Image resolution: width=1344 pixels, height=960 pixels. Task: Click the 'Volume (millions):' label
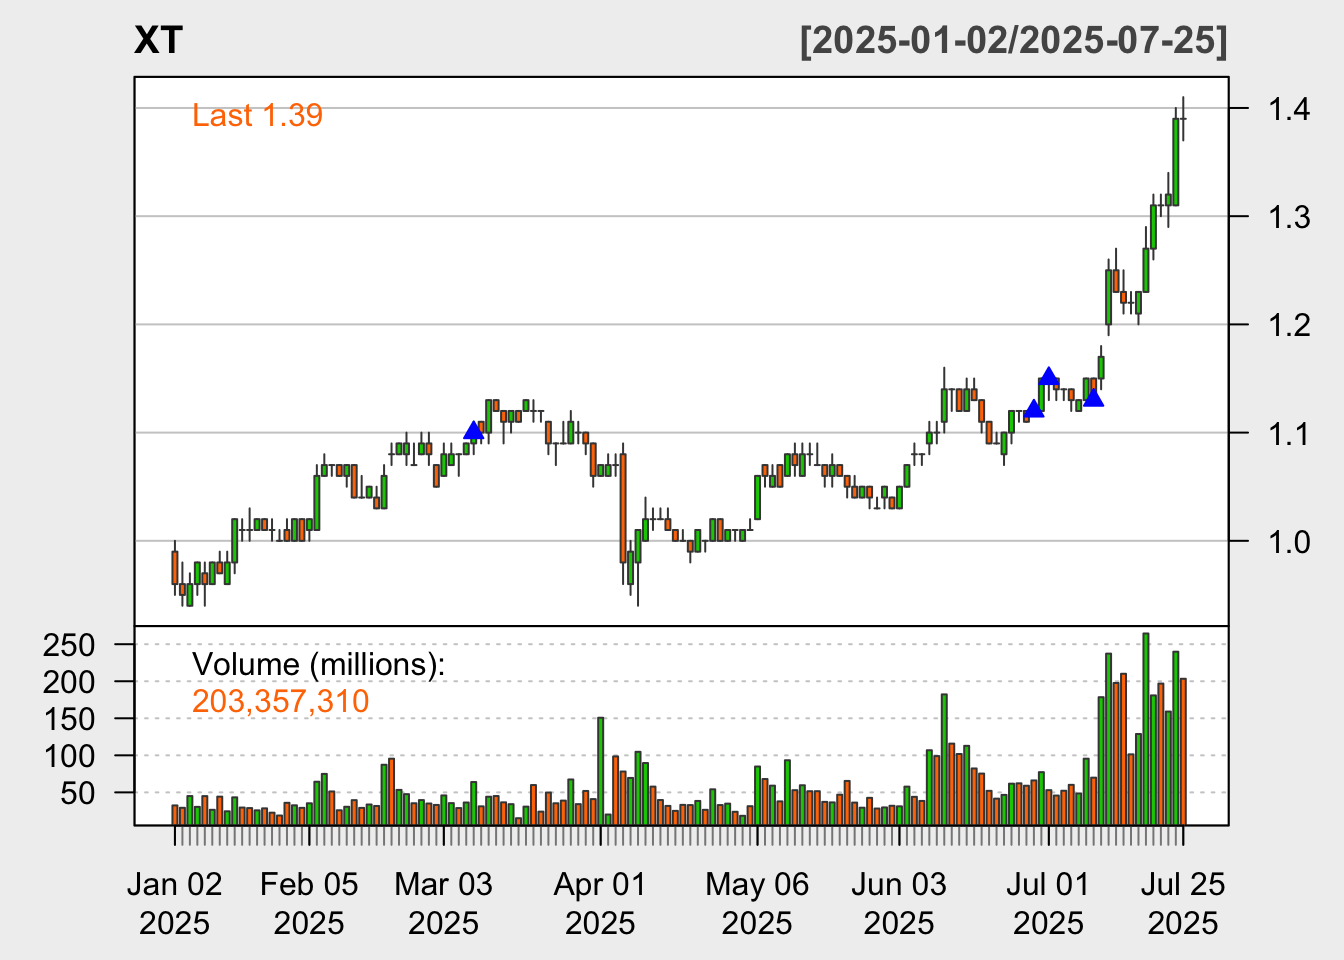(x=318, y=665)
